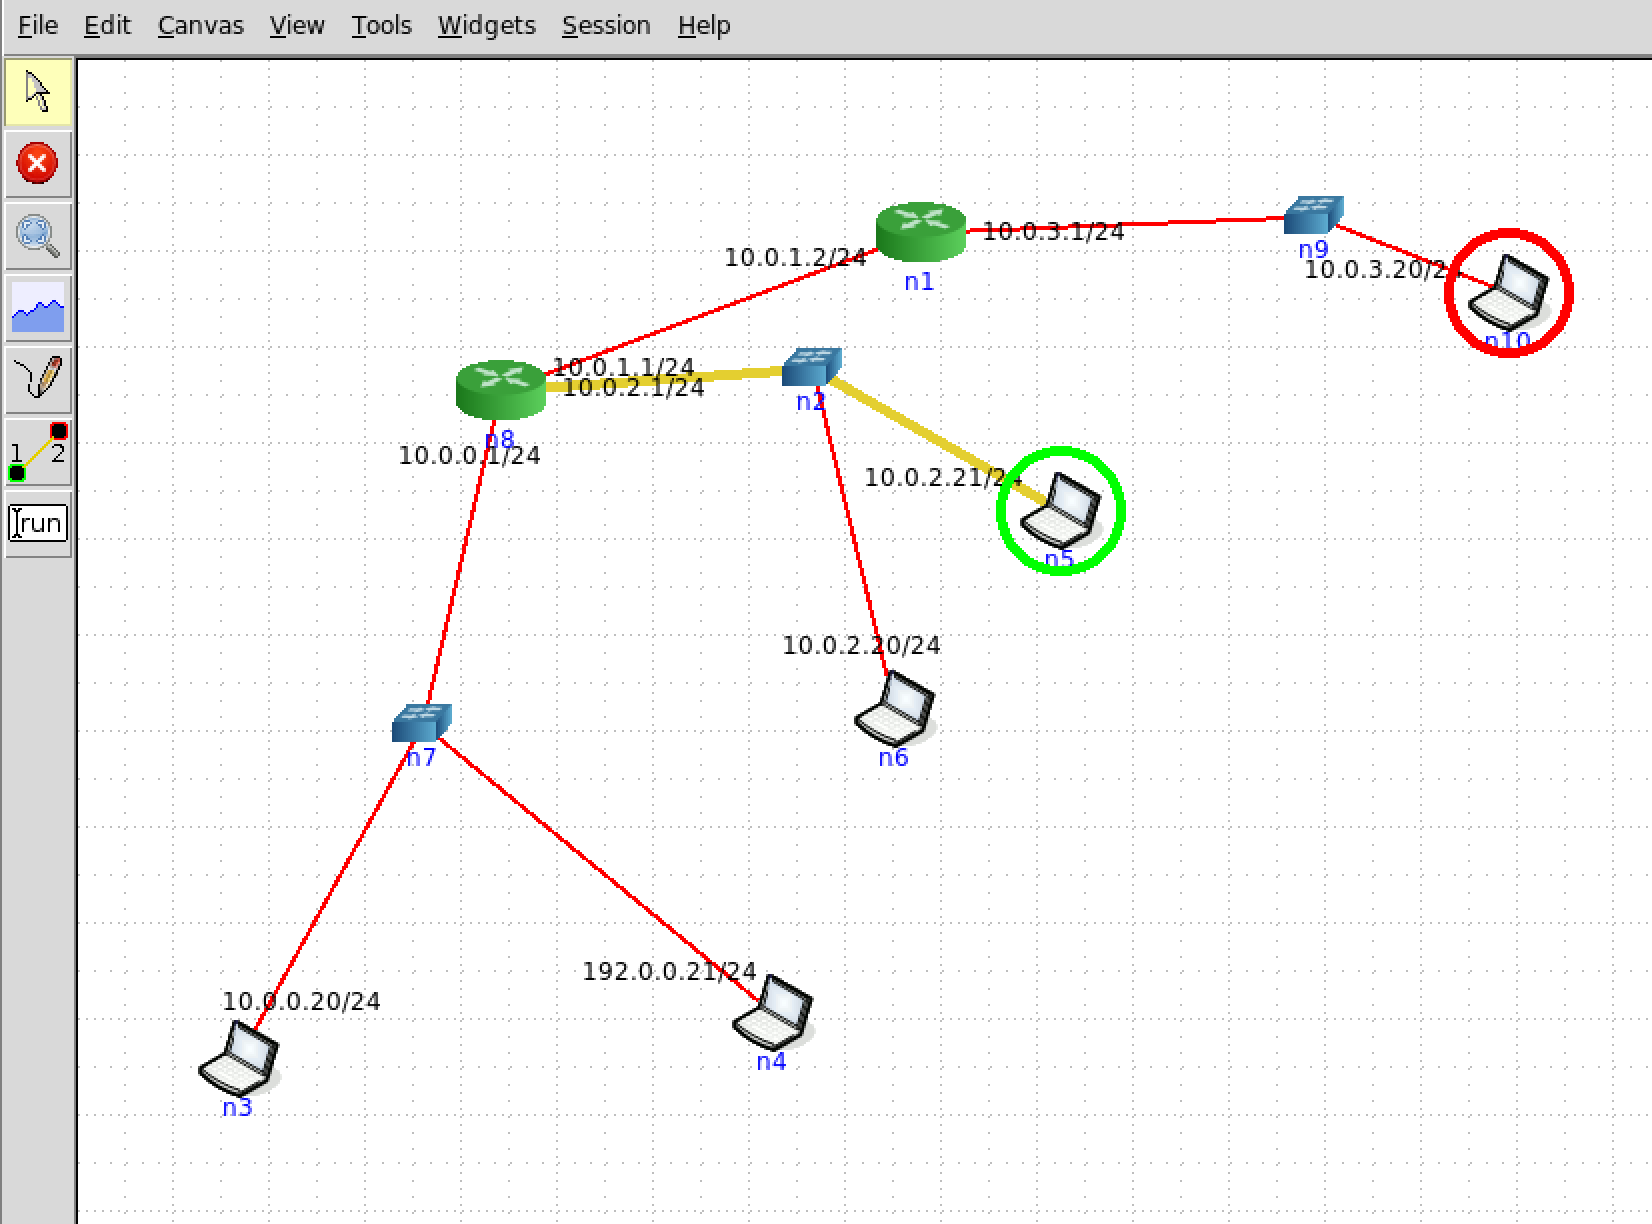Select laptop n6 icon
This screenshot has width=1652, height=1224.
pos(895,708)
